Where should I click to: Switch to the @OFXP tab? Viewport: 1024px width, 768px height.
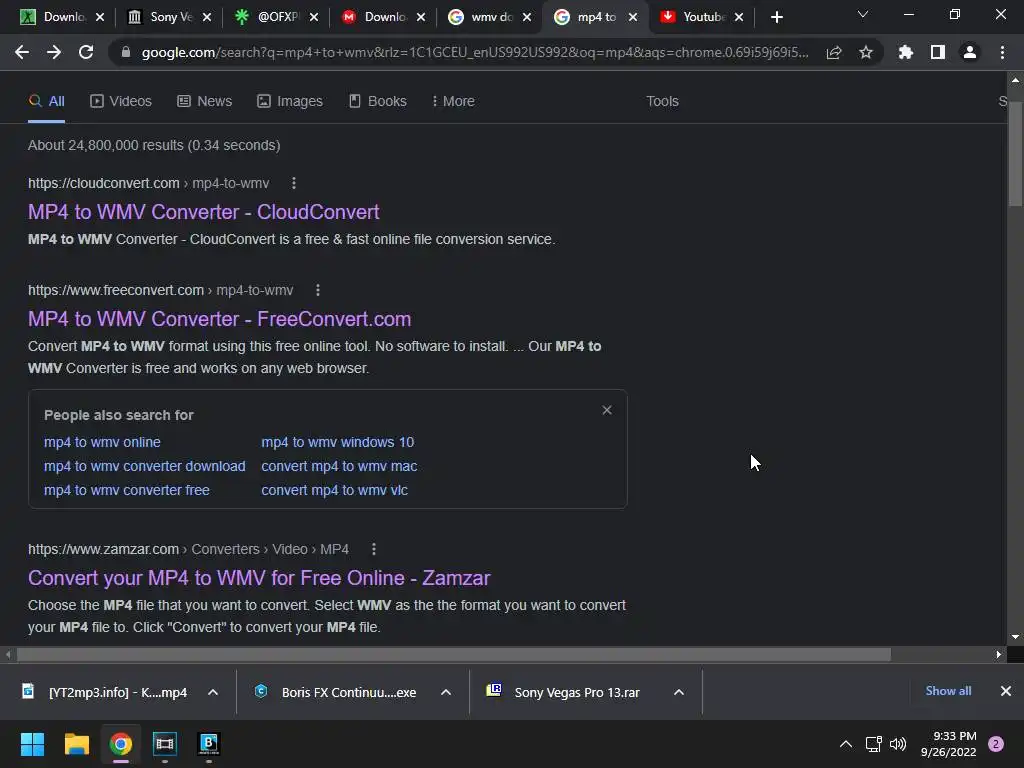pos(278,17)
